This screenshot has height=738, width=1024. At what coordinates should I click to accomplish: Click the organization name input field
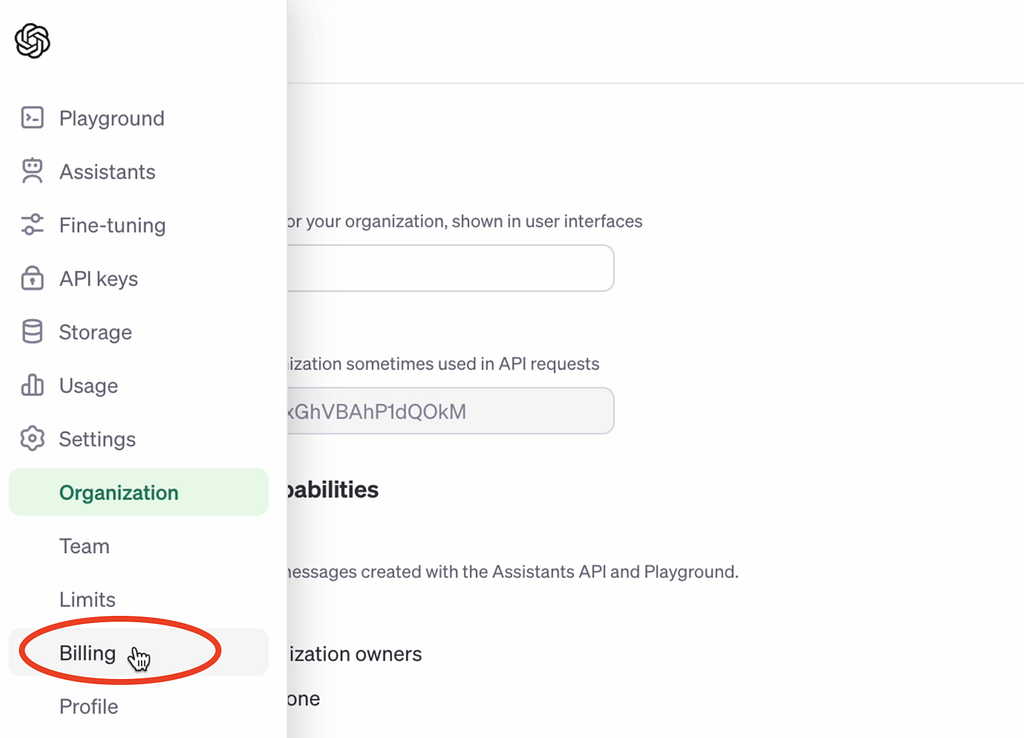(450, 268)
